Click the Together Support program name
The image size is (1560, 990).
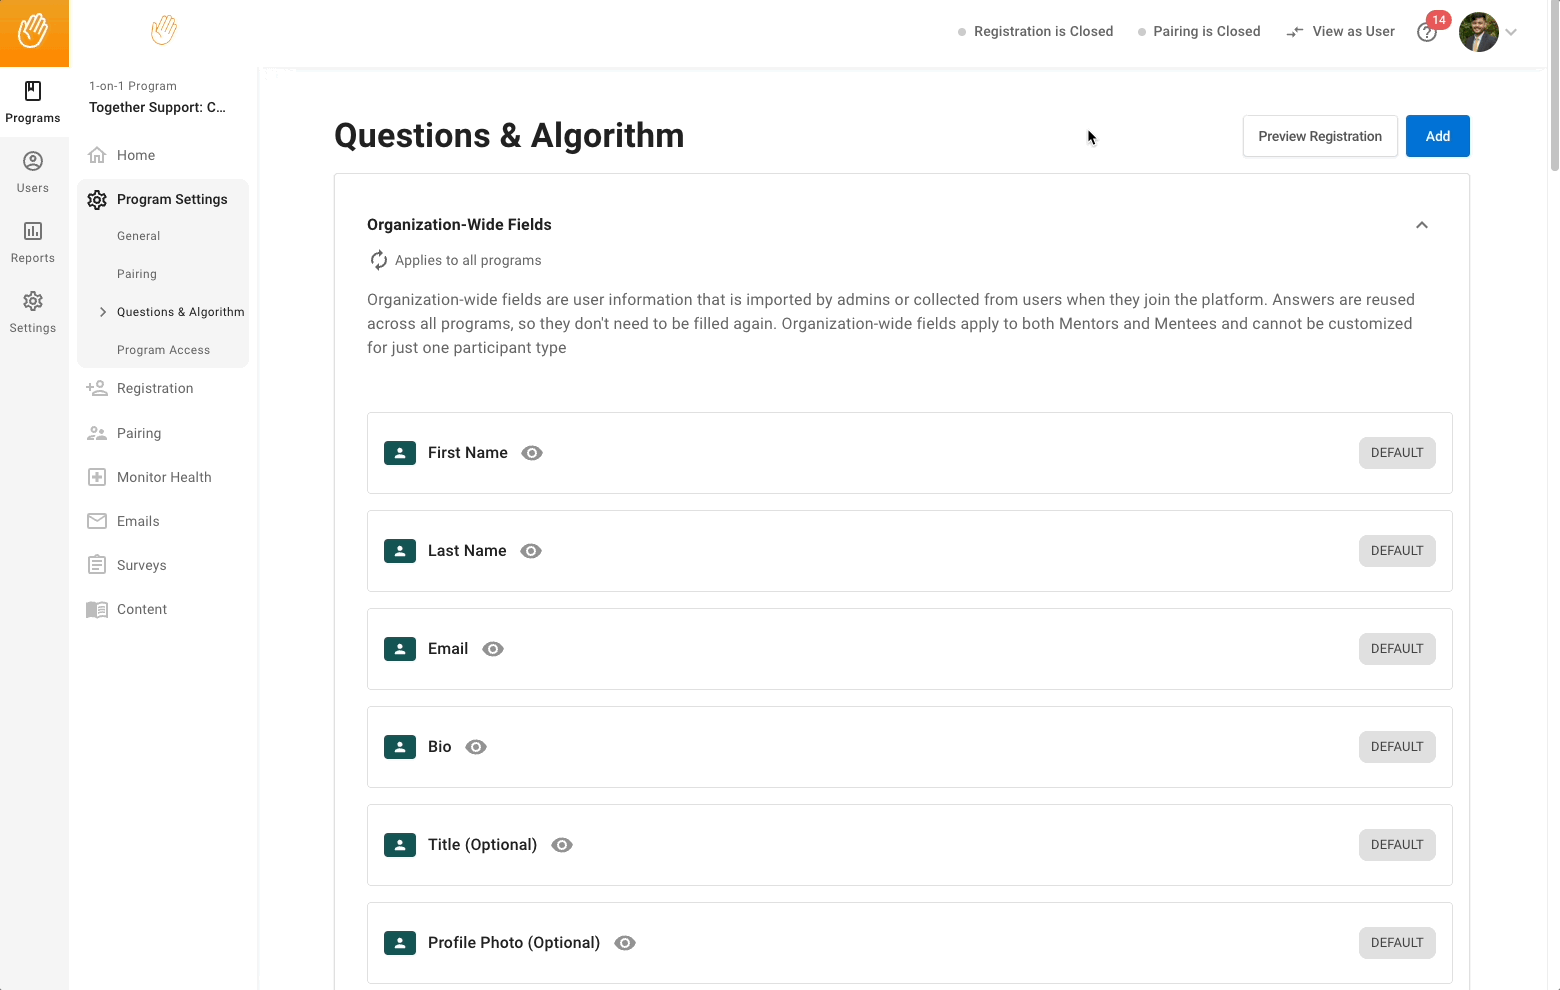tap(157, 107)
